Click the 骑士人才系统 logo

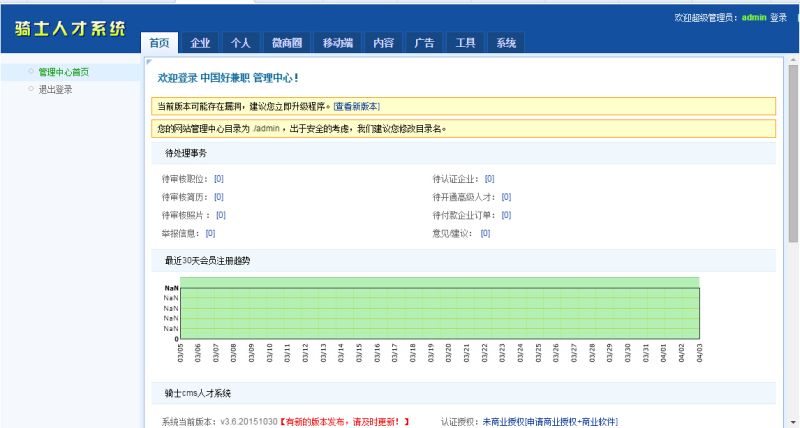(x=69, y=28)
